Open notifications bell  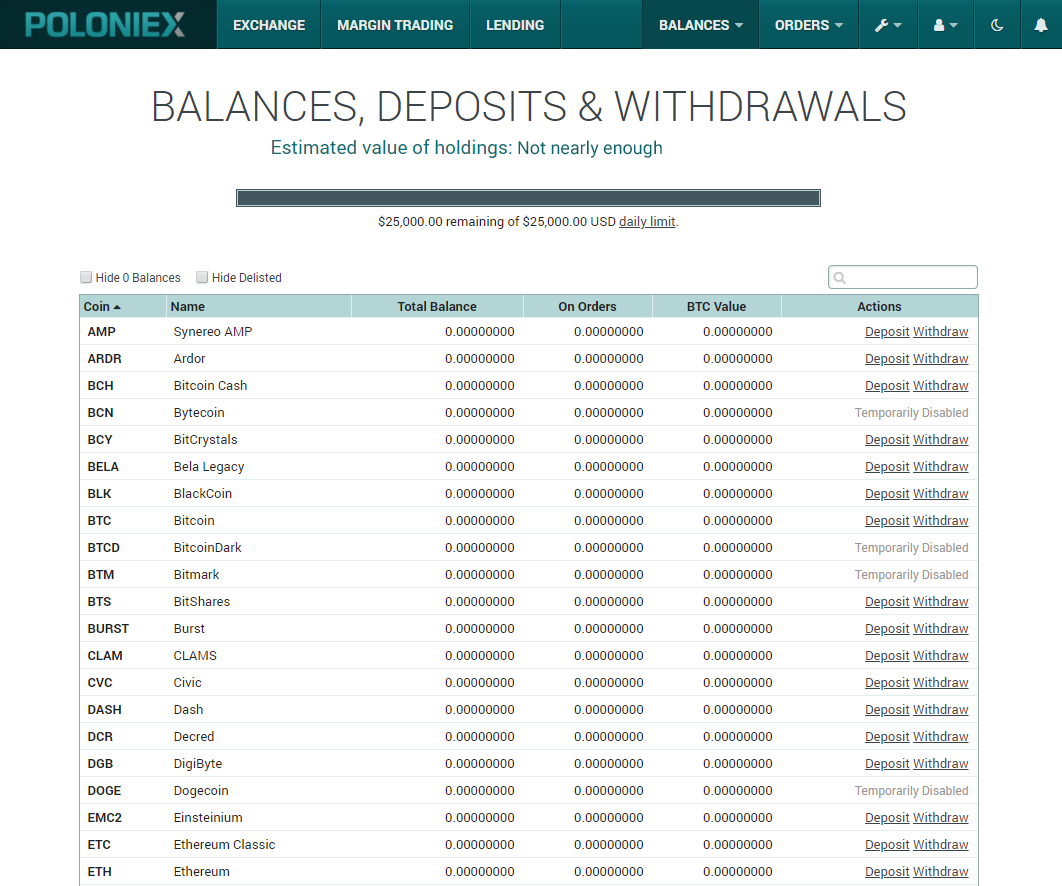pos(1041,25)
